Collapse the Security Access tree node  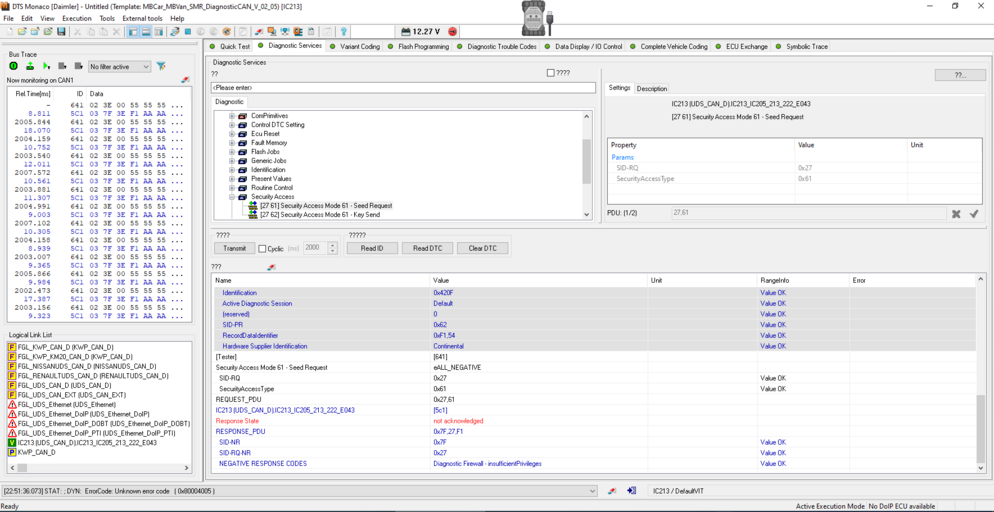232,196
